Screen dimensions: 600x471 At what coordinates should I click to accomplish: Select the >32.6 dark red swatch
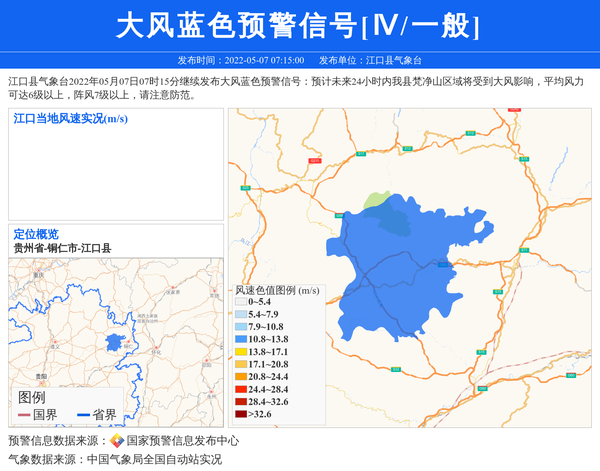[x=240, y=413]
